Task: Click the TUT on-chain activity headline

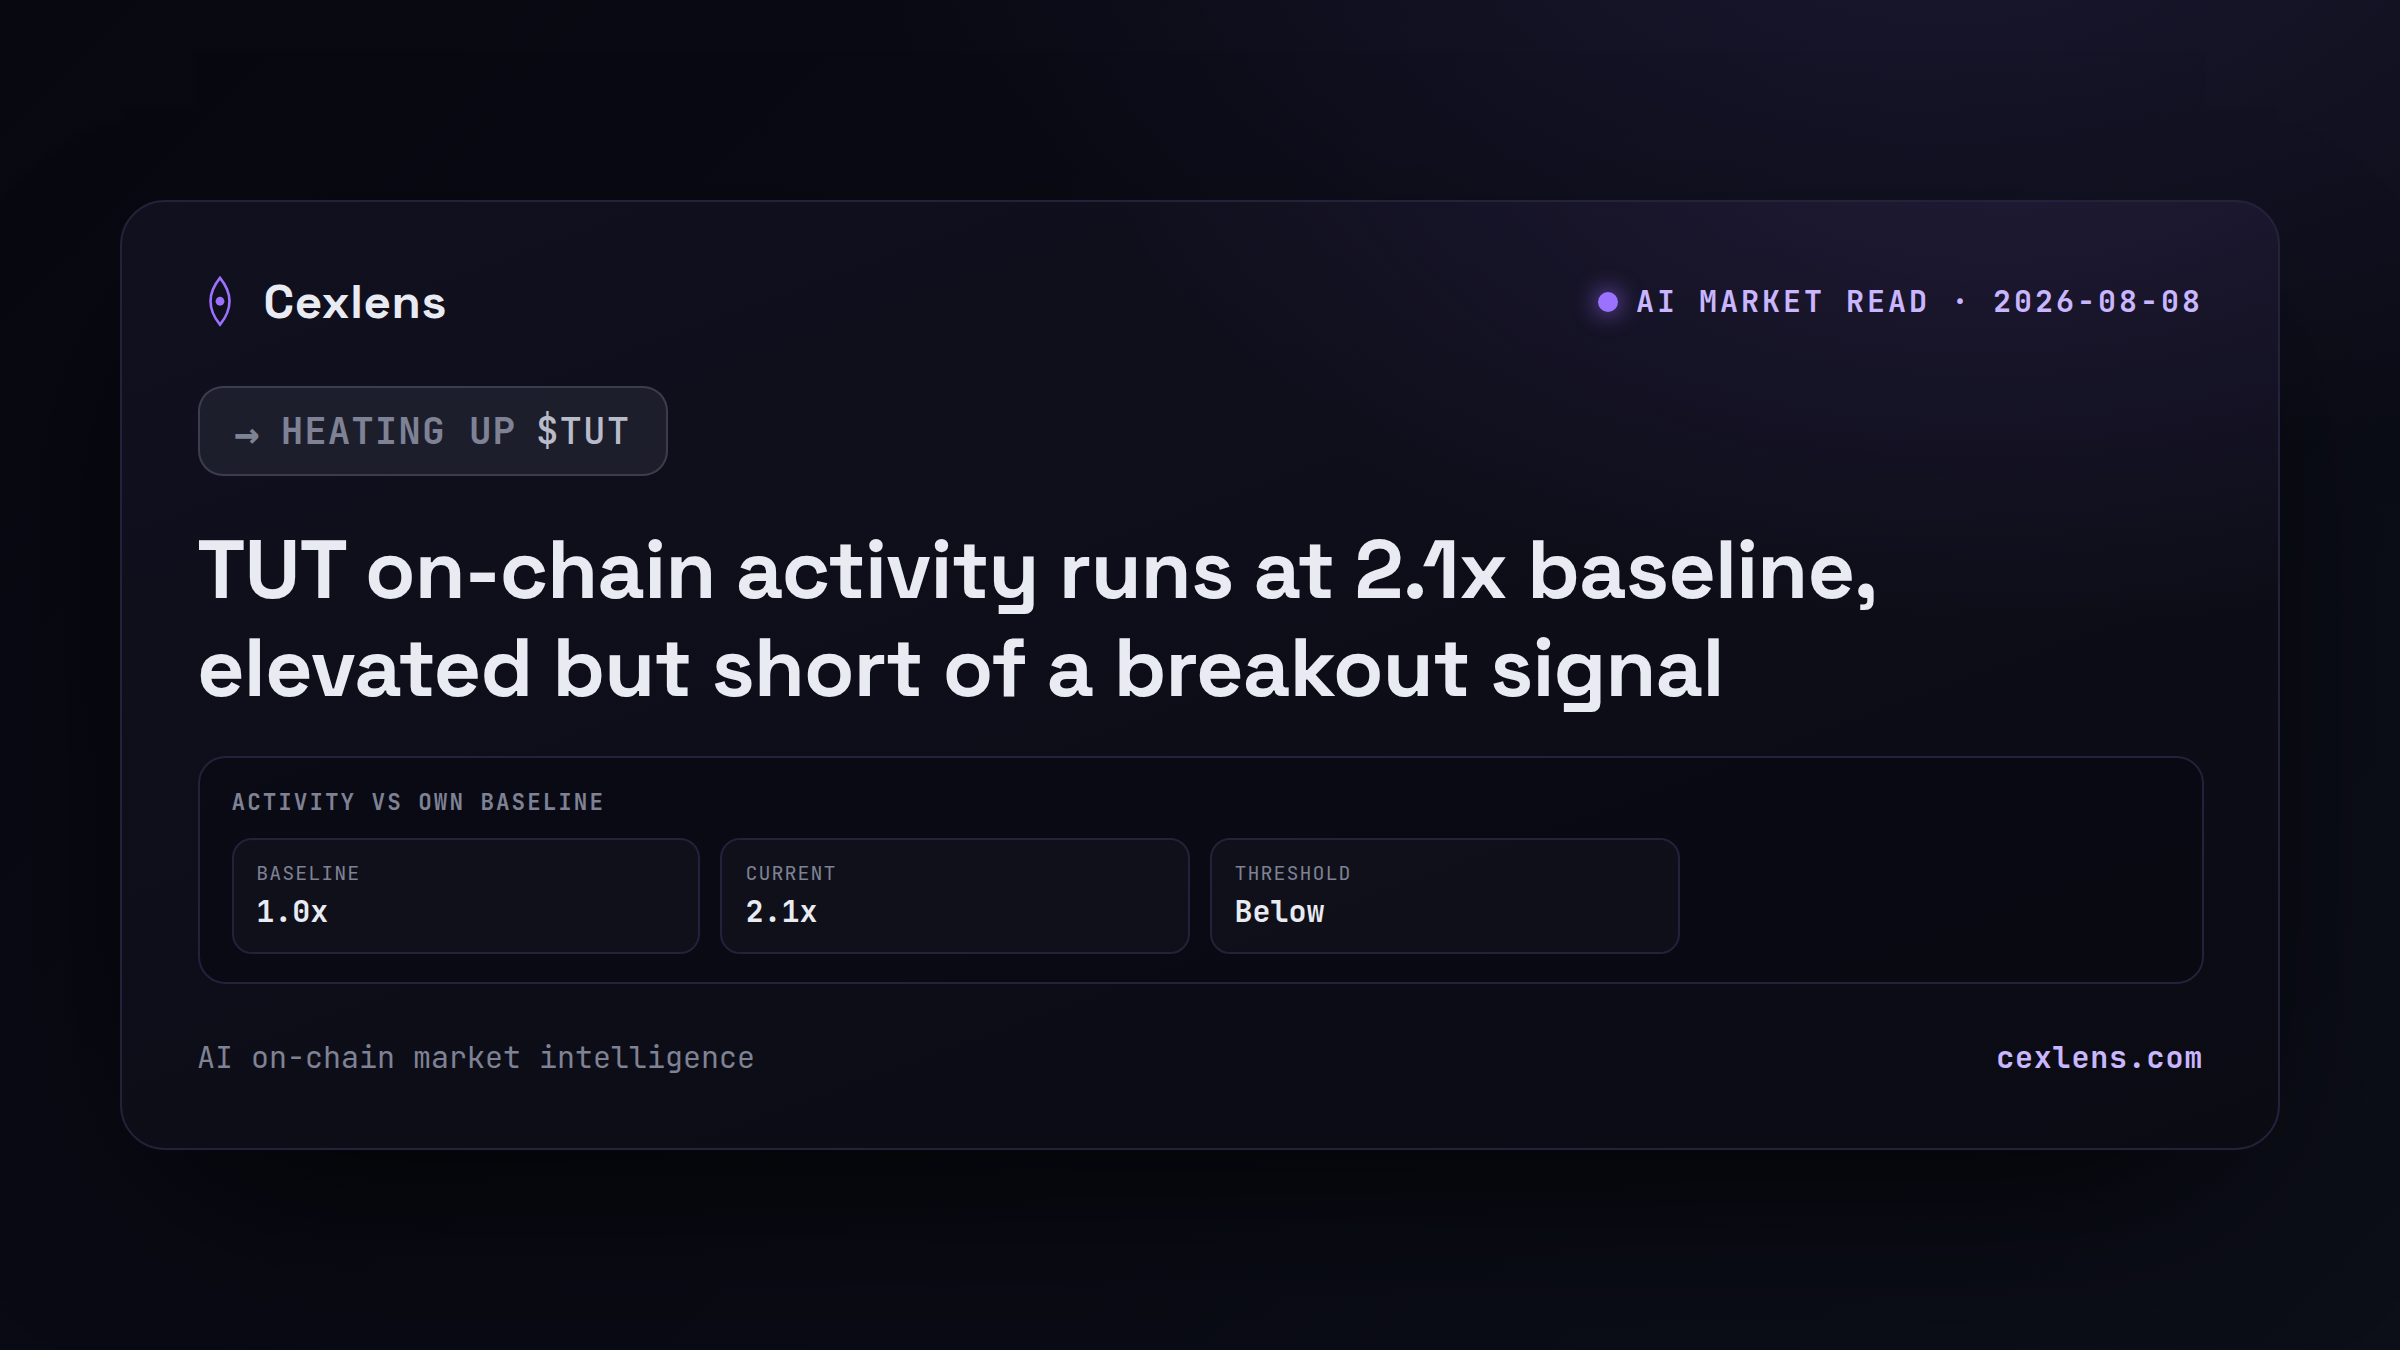Action: tap(1037, 619)
